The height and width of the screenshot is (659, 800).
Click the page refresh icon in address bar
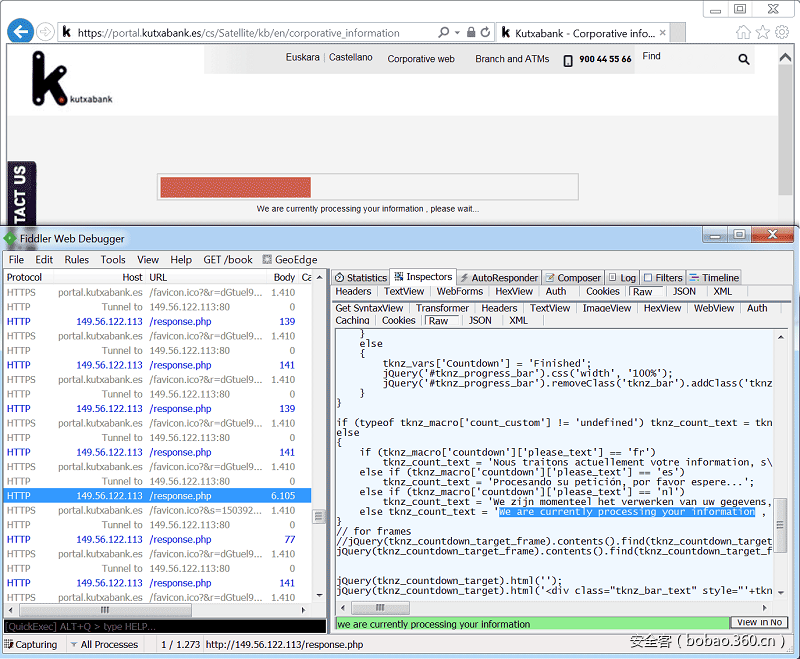point(486,32)
